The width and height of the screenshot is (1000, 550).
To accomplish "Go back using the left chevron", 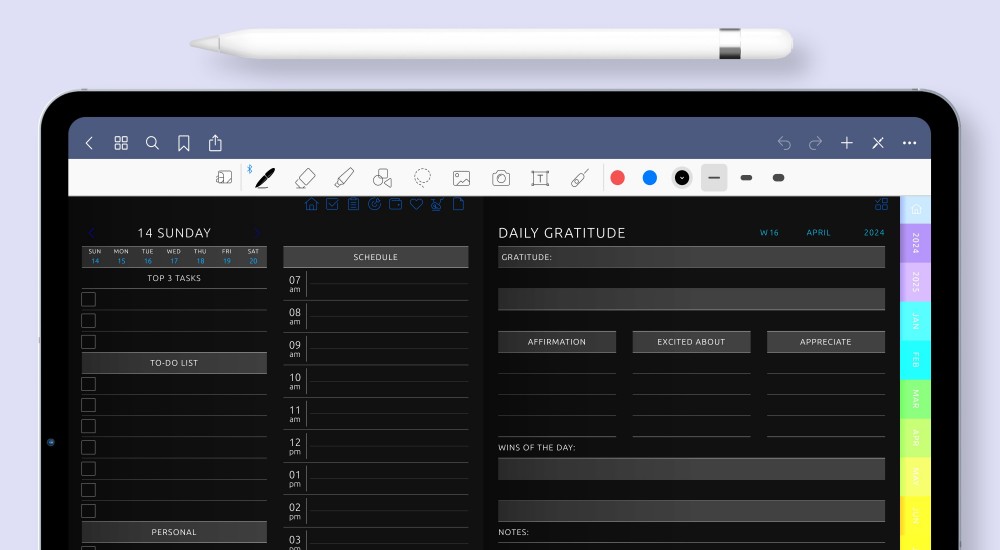I will point(89,143).
